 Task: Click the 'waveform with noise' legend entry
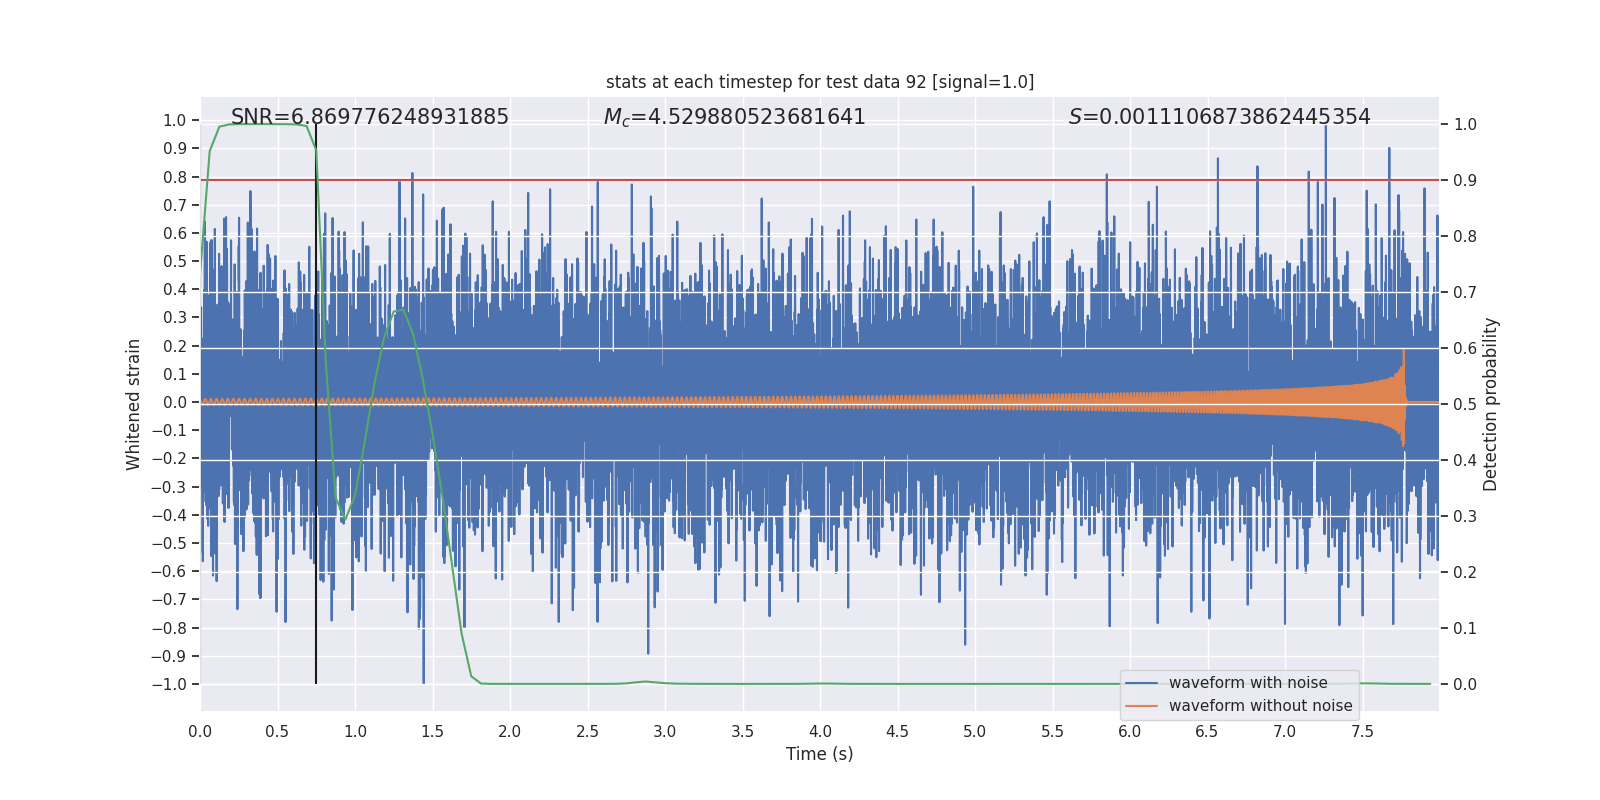[1248, 683]
